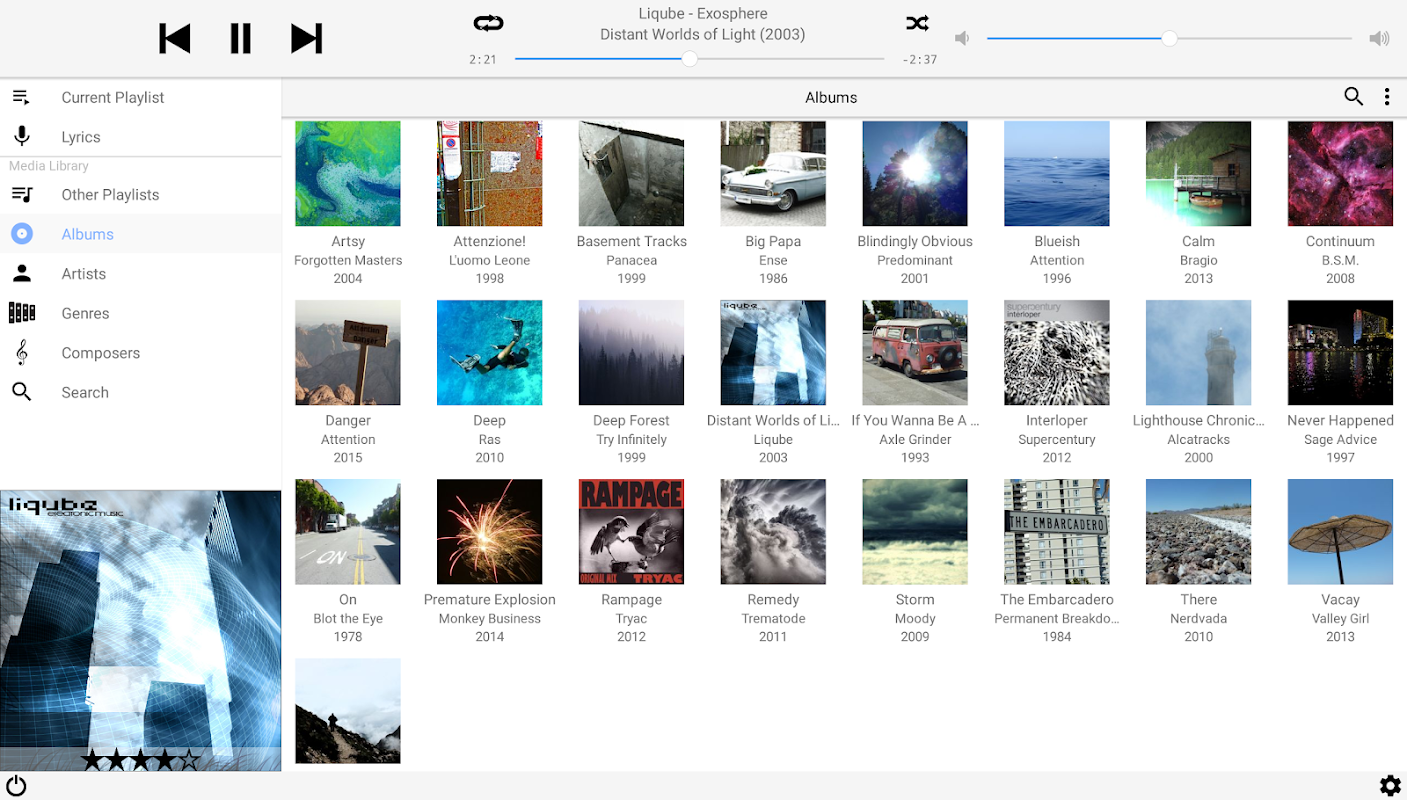The image size is (1407, 800).
Task: Skip to the next track
Action: pos(306,39)
